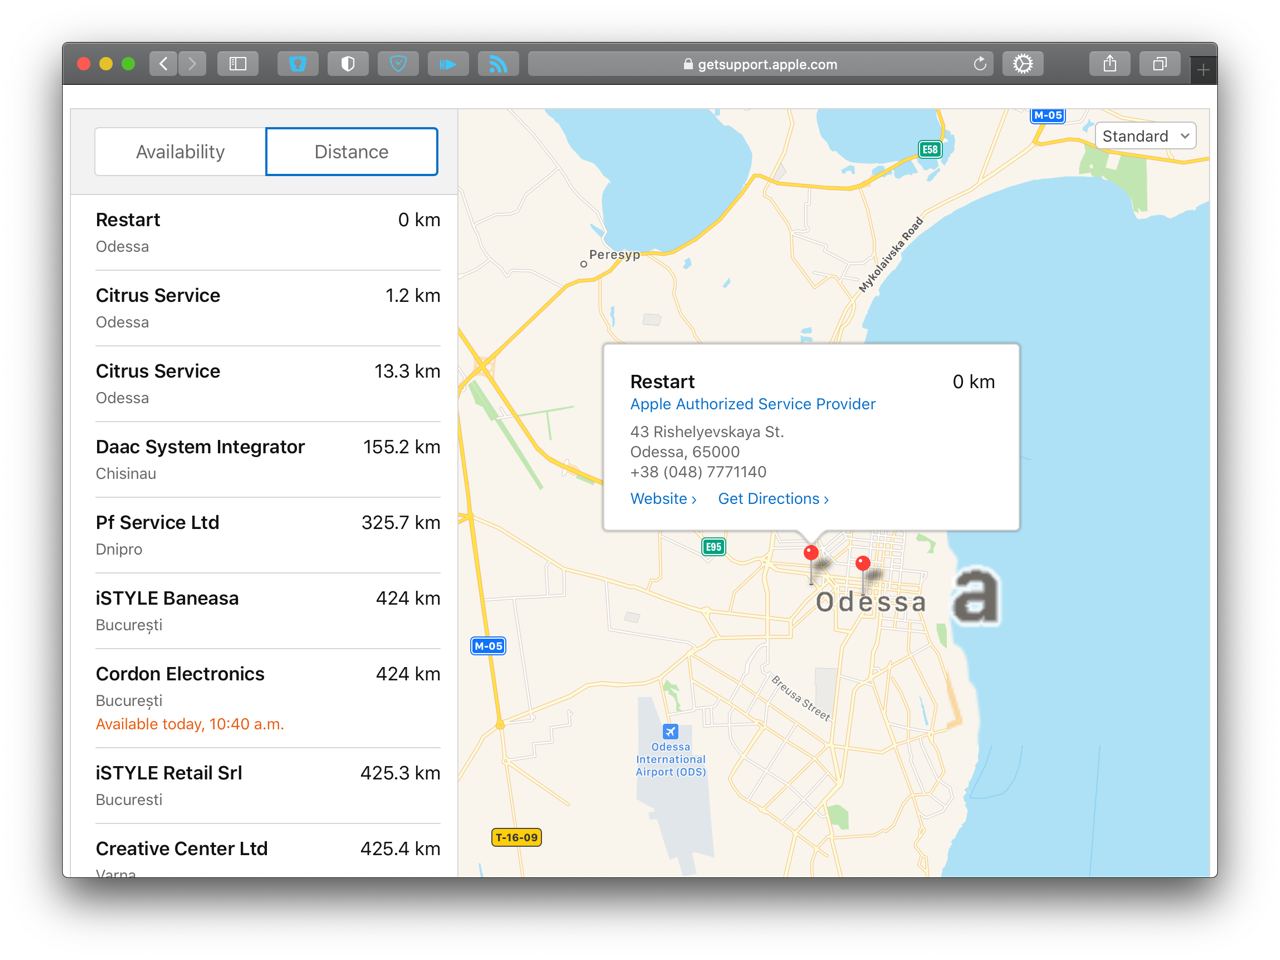This screenshot has height=960, width=1280.
Task: Click the T-16-09 road marker
Action: pyautogui.click(x=517, y=838)
